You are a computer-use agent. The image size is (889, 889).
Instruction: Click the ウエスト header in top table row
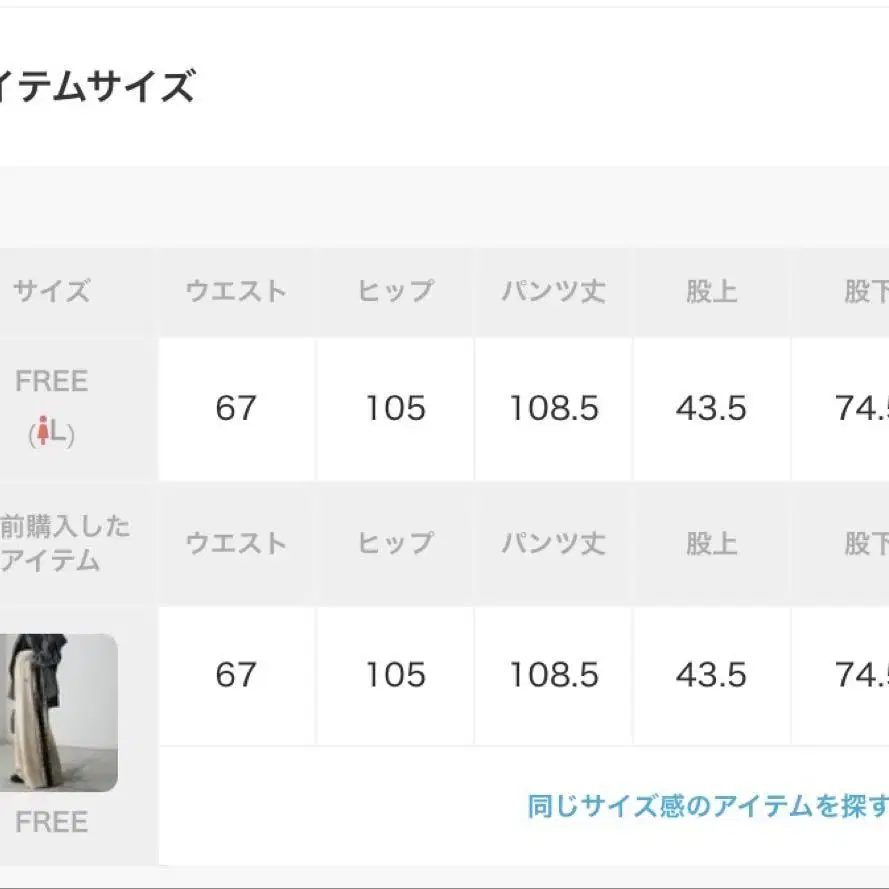pyautogui.click(x=236, y=291)
